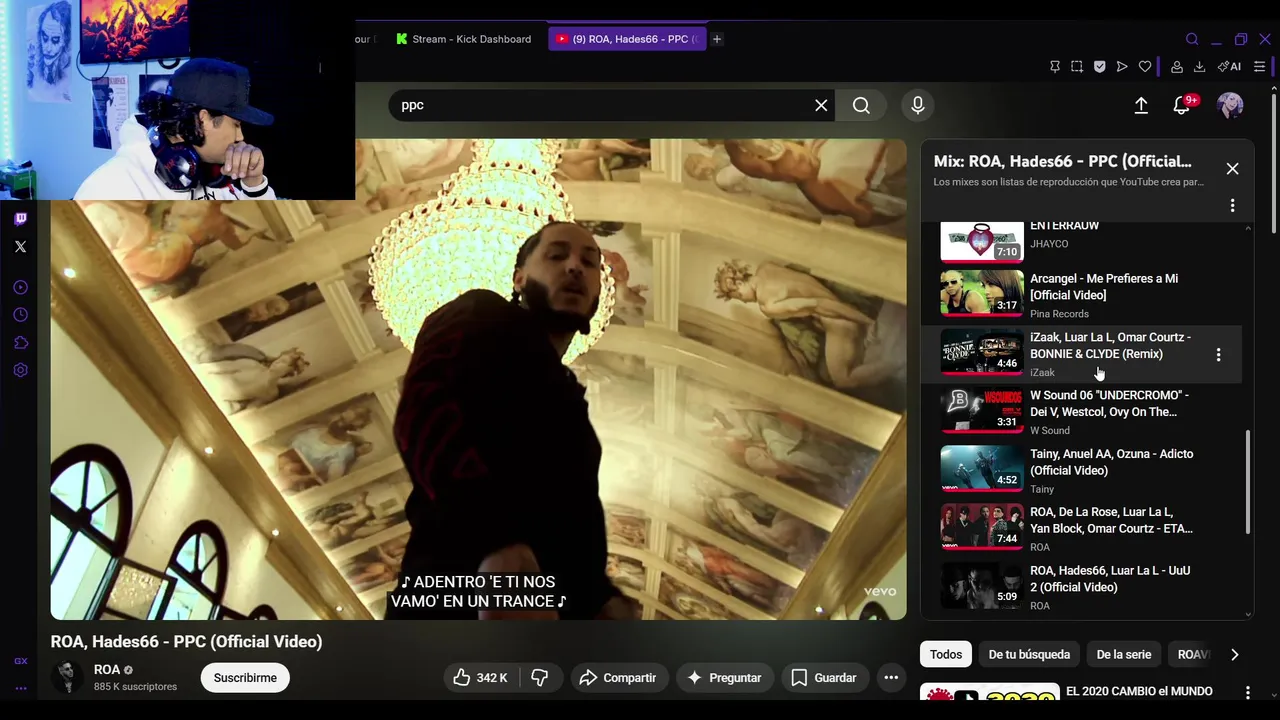Click the Guardar button
The height and width of the screenshot is (720, 1280).
[824, 678]
